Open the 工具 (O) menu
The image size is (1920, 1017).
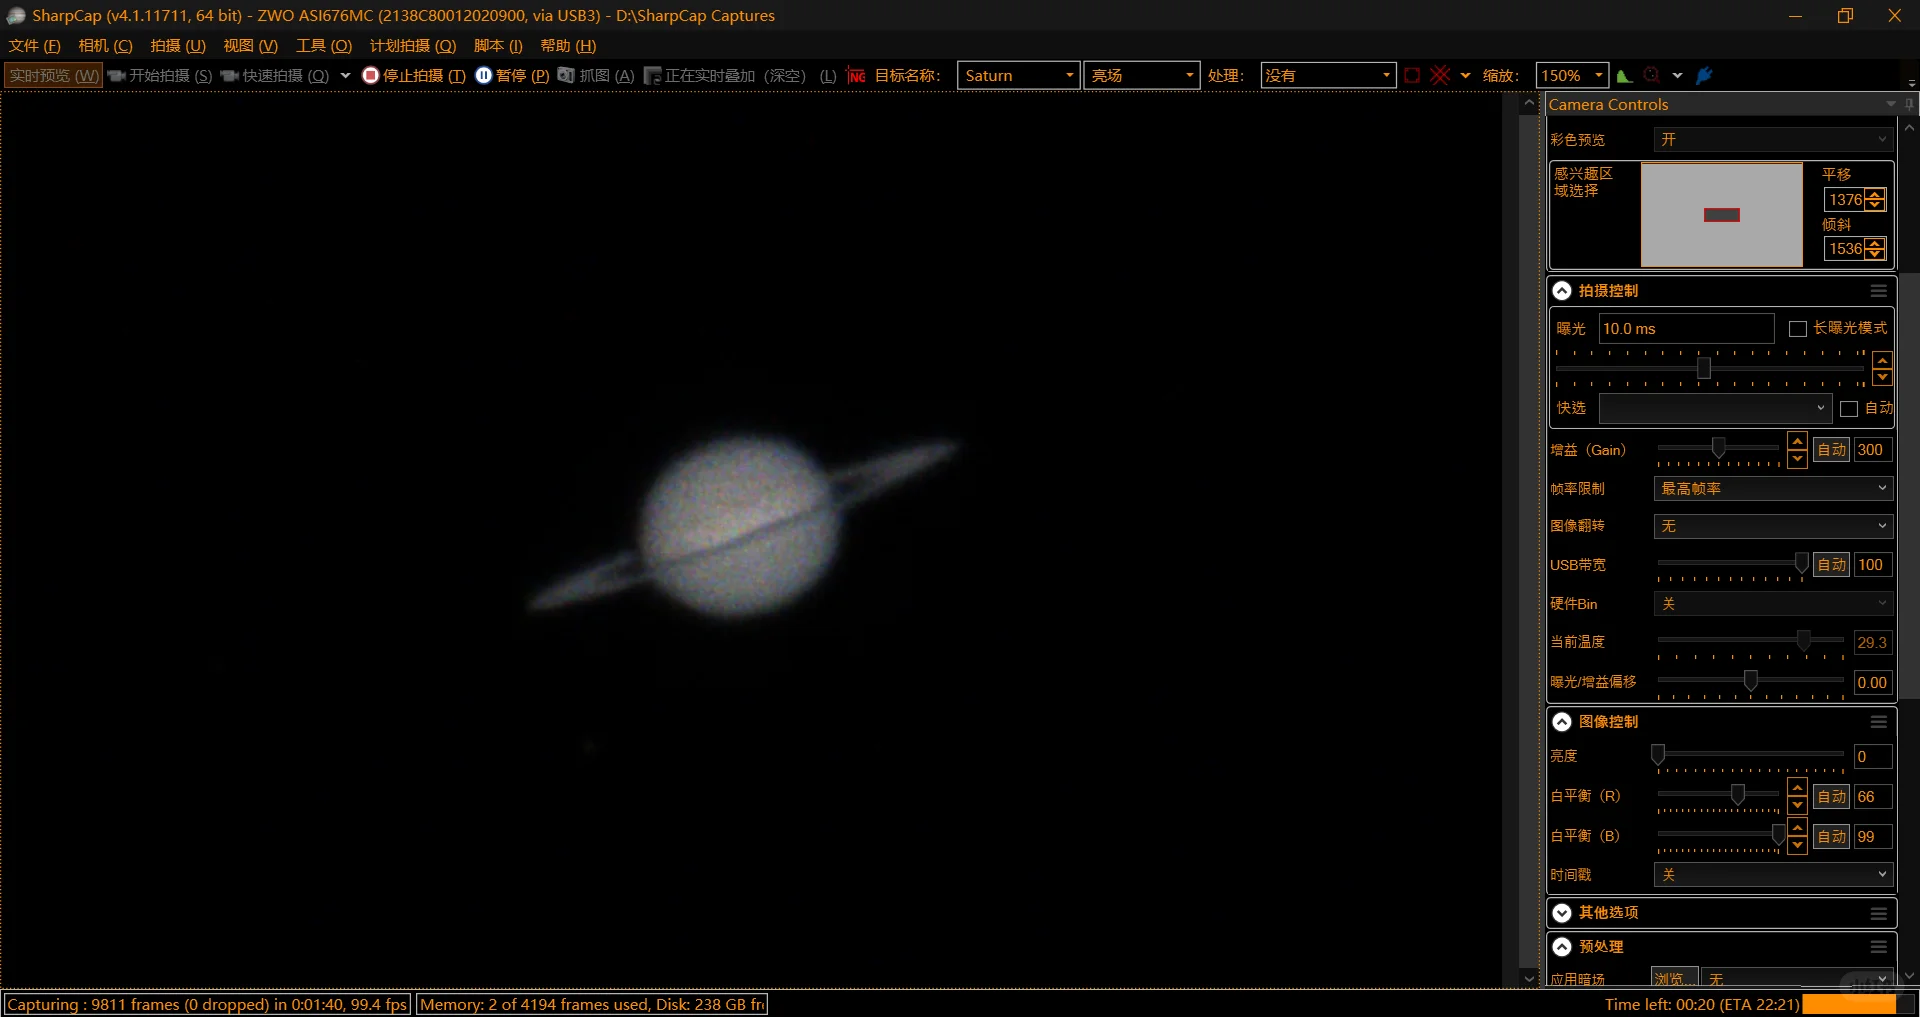(324, 46)
